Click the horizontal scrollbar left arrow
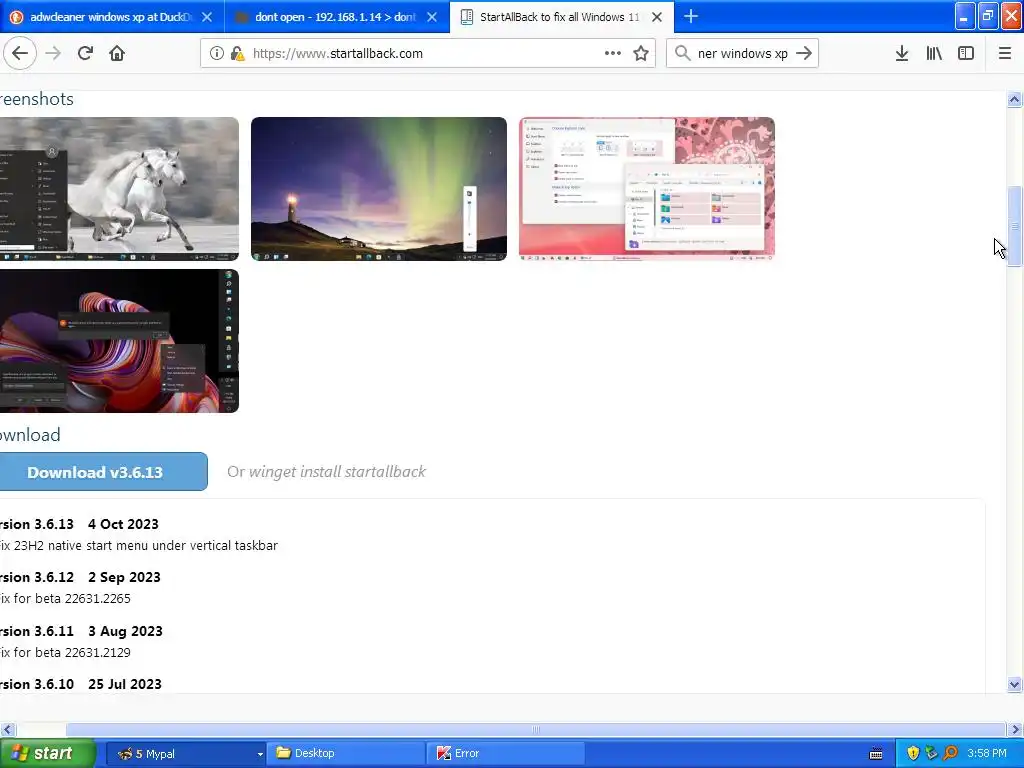 7,729
